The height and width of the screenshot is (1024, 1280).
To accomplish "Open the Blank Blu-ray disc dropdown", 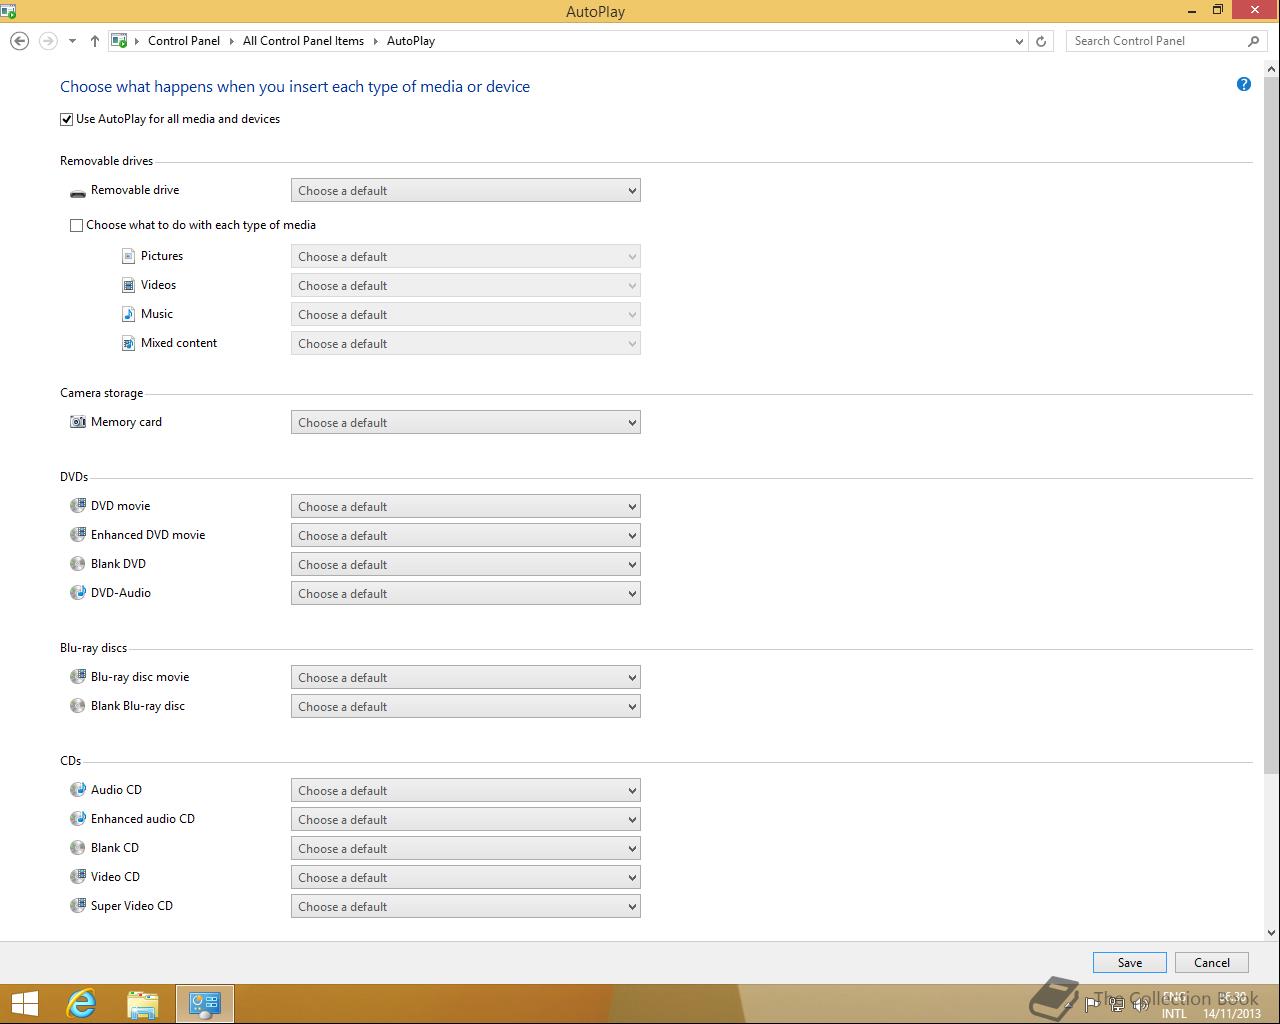I will (466, 707).
